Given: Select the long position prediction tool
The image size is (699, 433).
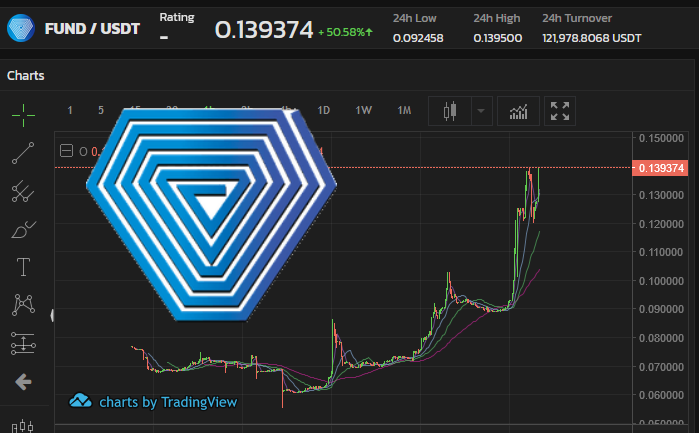Looking at the screenshot, I should [x=23, y=343].
